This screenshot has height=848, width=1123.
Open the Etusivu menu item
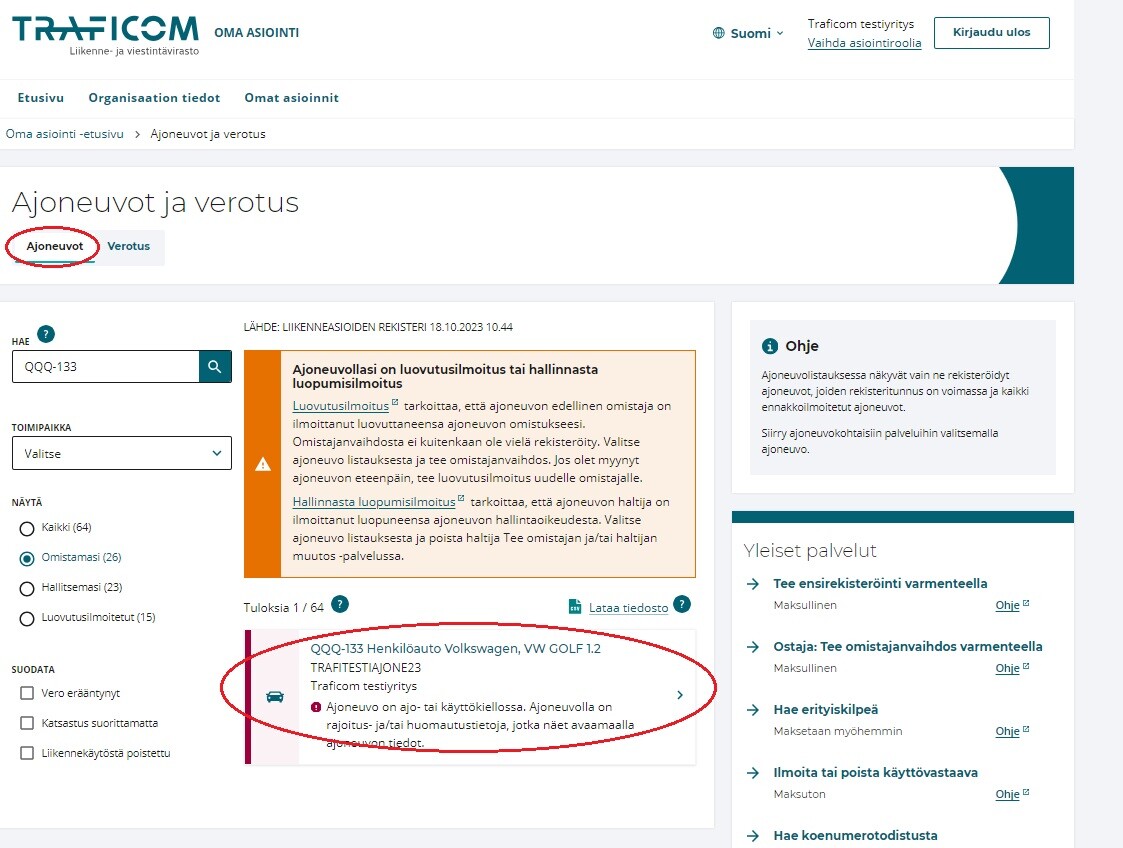pos(41,98)
